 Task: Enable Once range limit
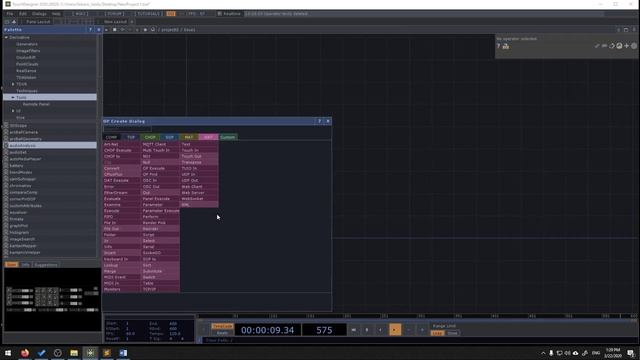[452, 333]
